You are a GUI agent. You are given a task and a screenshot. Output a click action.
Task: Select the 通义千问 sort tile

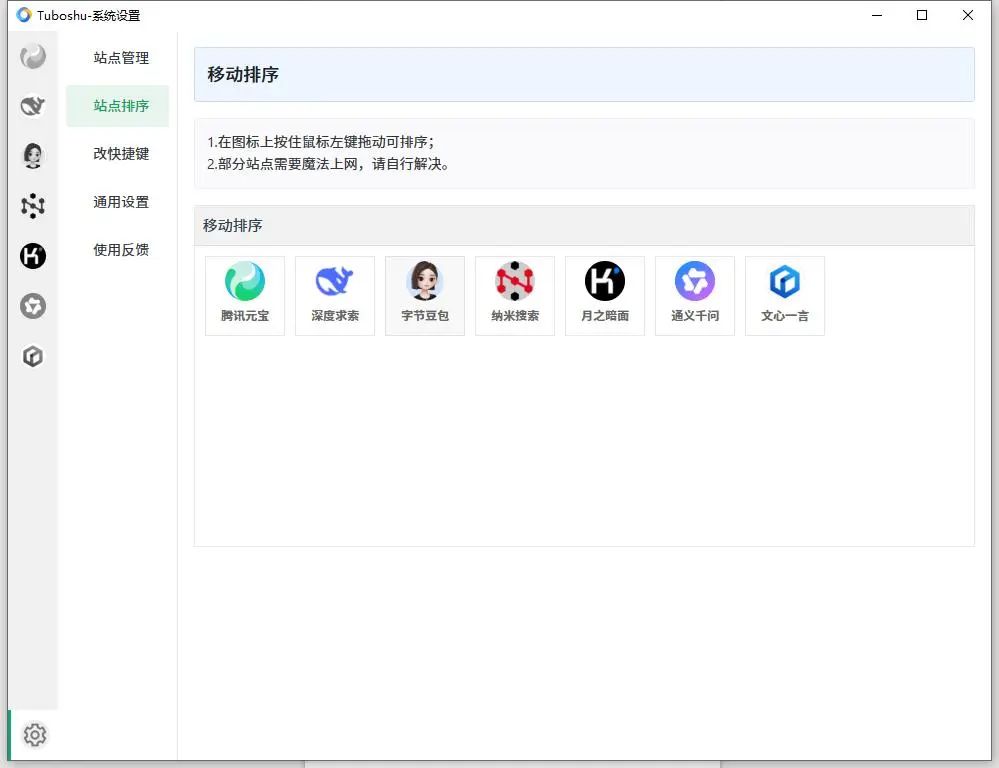coord(694,296)
